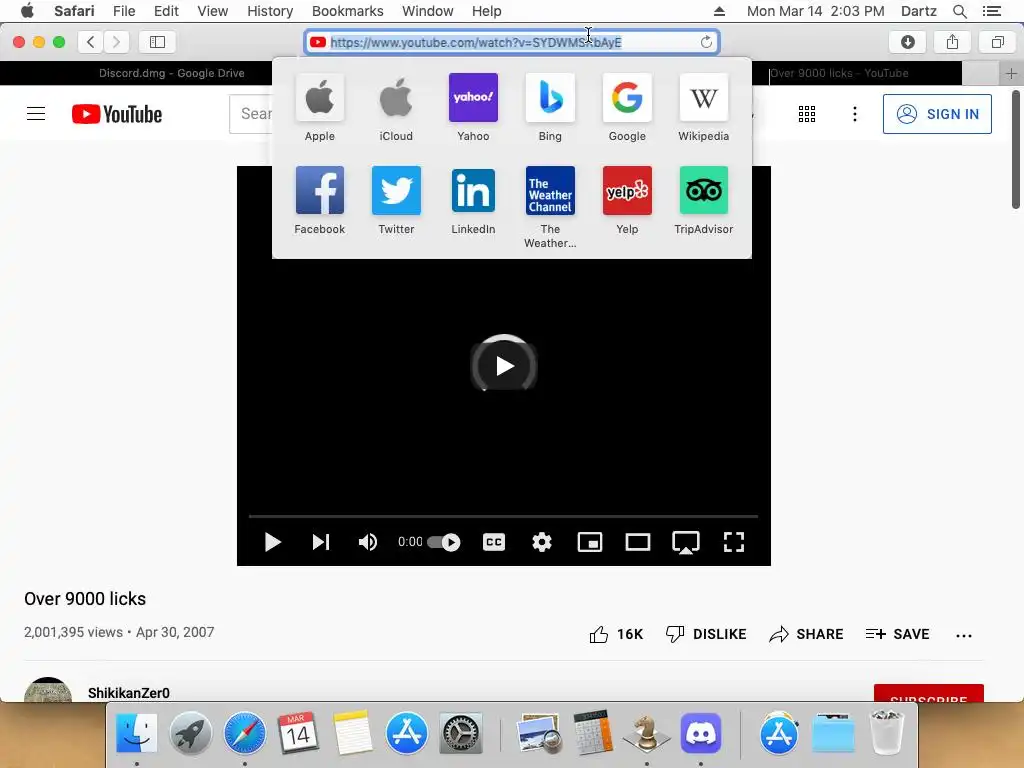This screenshot has width=1024, height=768.
Task: Open the Bing favorite icon
Action: pyautogui.click(x=550, y=98)
